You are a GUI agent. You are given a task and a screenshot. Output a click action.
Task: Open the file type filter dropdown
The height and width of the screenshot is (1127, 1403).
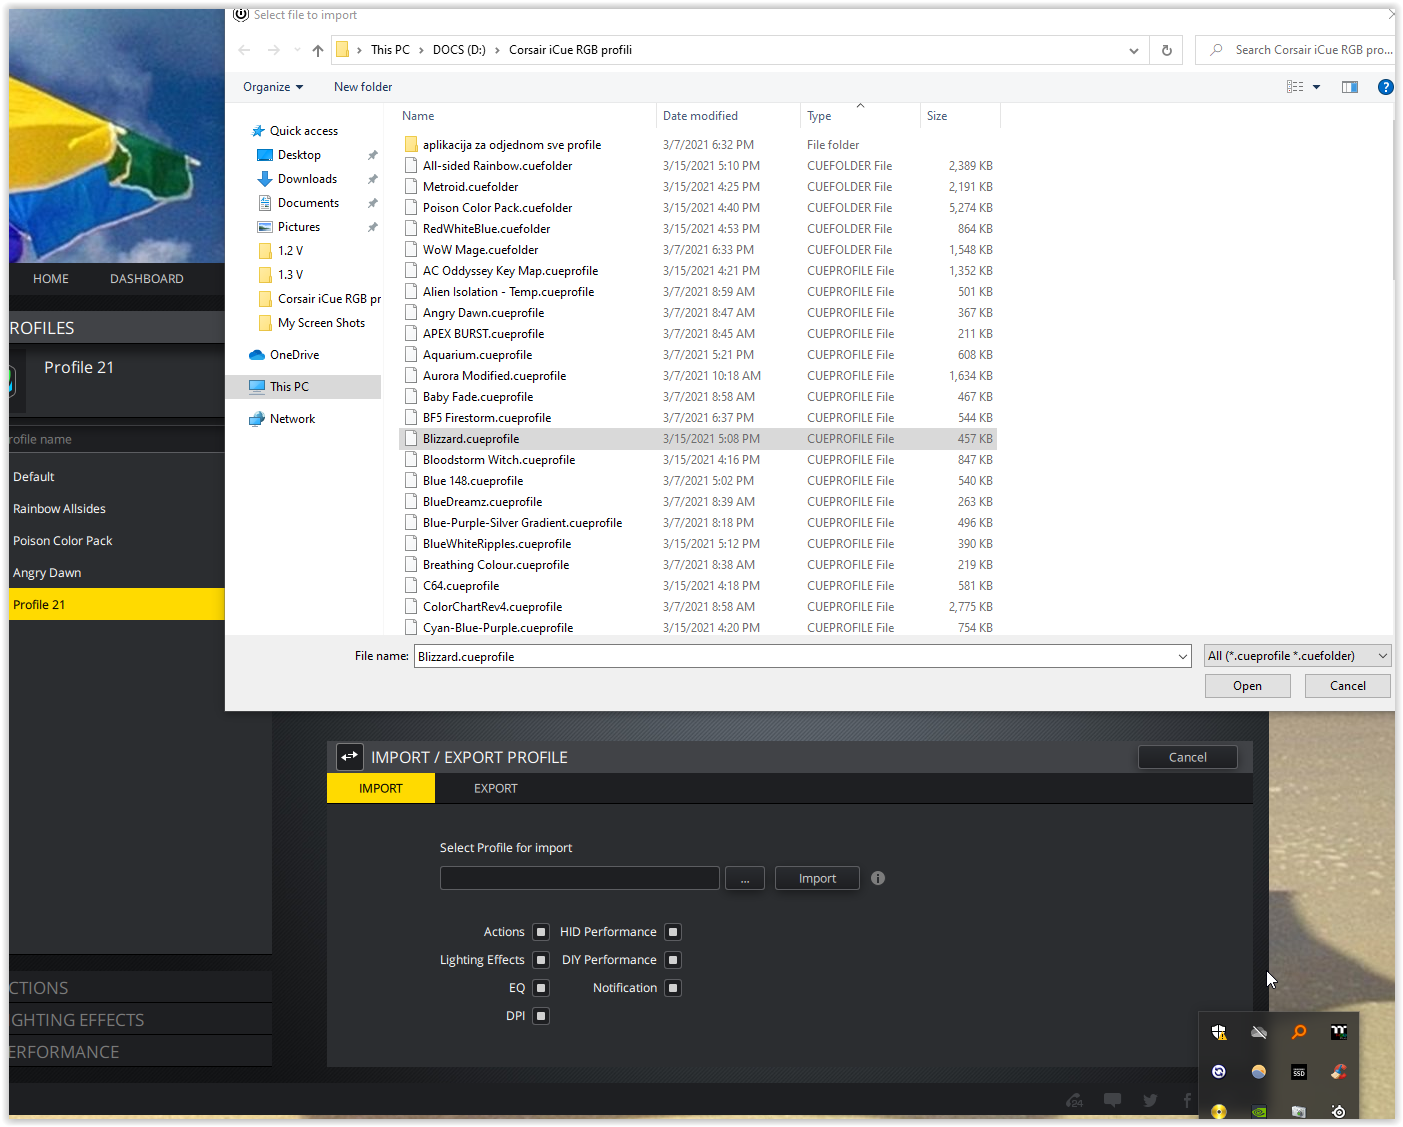(1297, 656)
